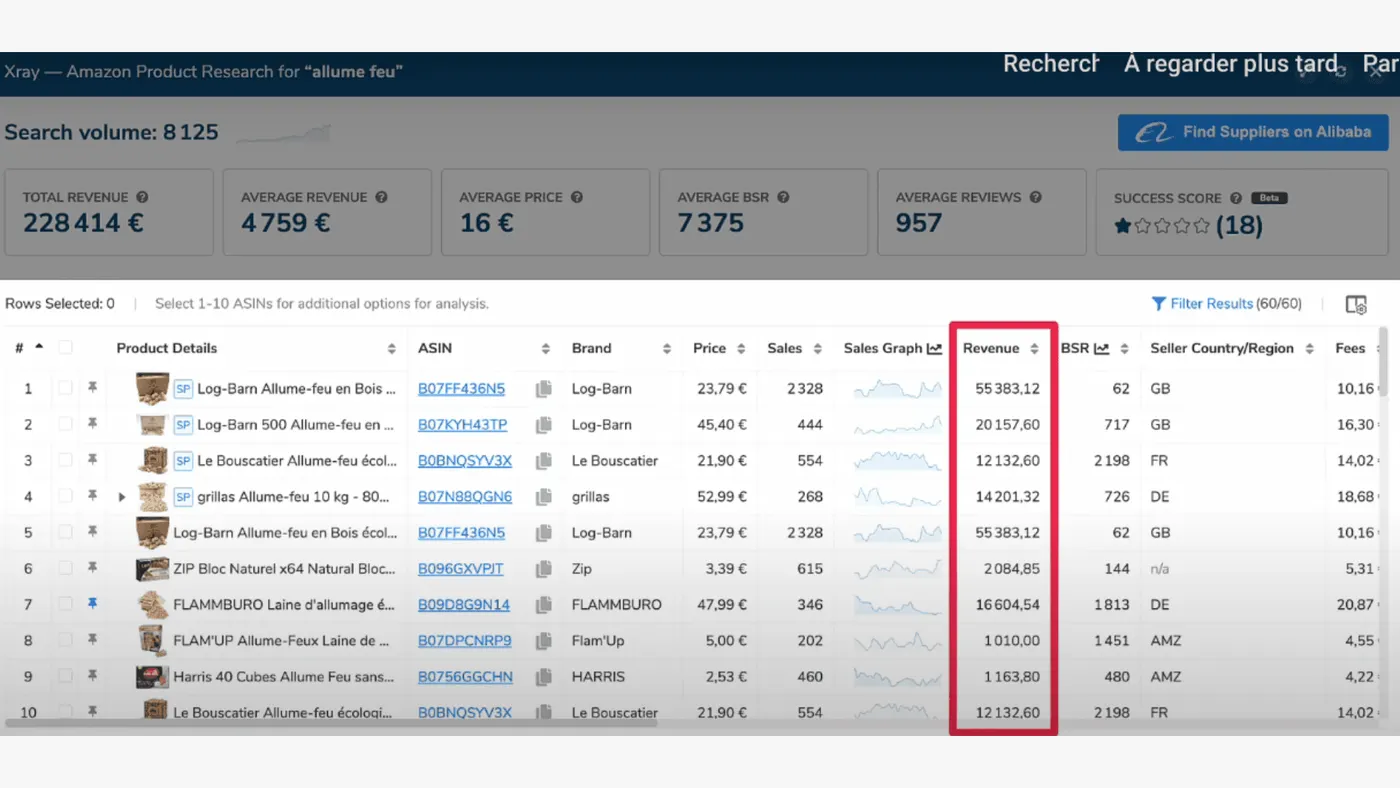Open table column settings icon
The height and width of the screenshot is (788, 1400).
(1356, 304)
